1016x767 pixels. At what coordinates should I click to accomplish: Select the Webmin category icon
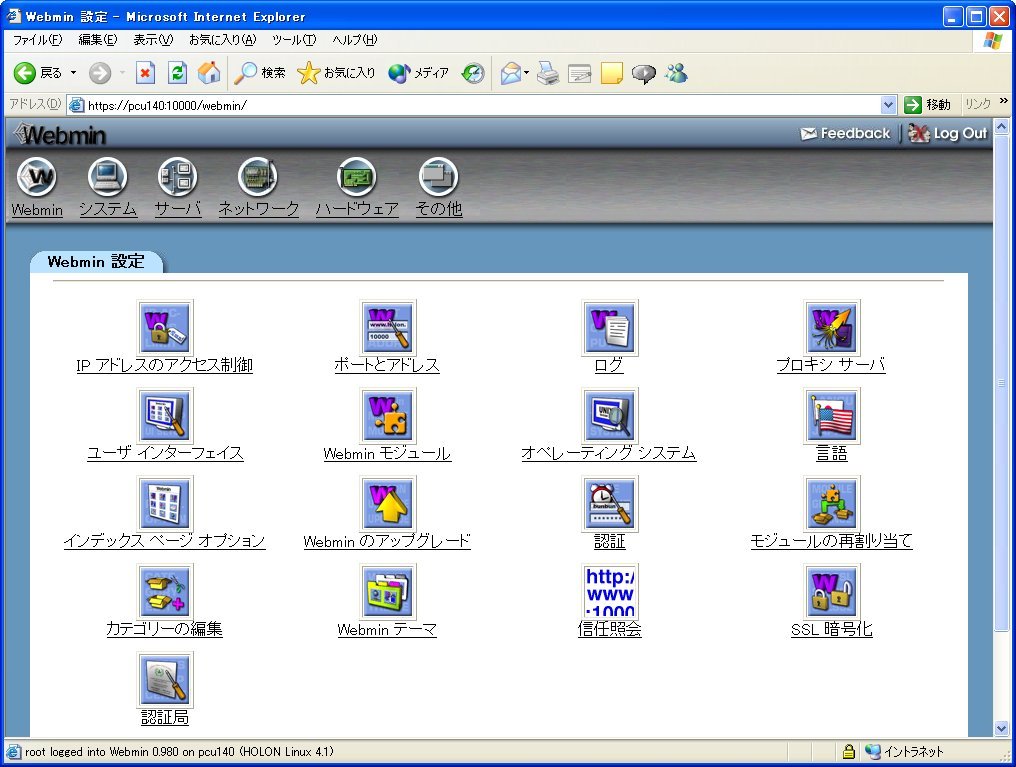click(x=36, y=176)
